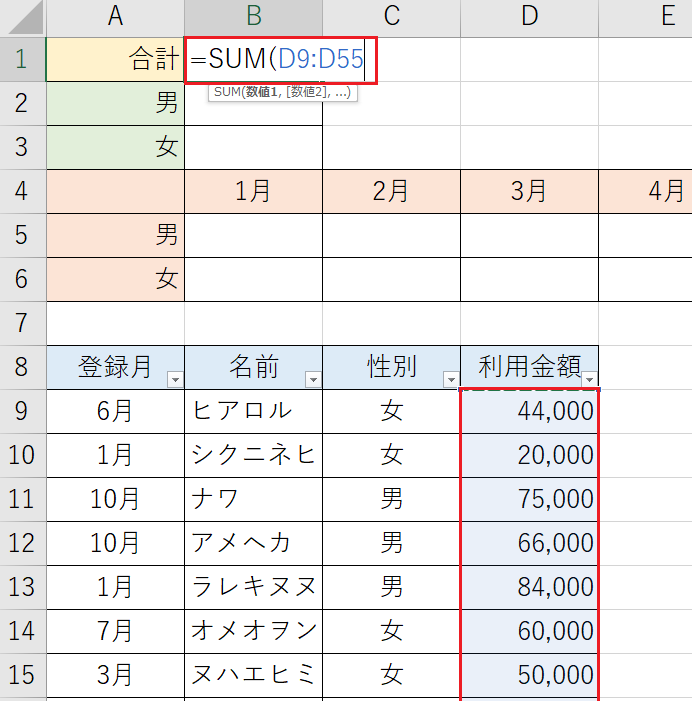Select column C header

point(392,18)
